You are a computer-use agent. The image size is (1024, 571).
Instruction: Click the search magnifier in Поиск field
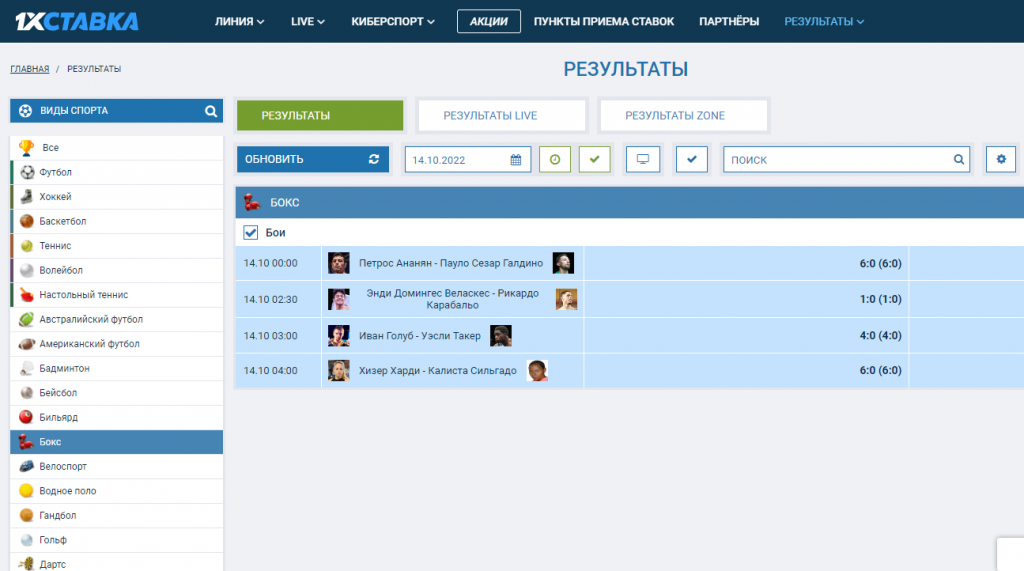point(958,159)
